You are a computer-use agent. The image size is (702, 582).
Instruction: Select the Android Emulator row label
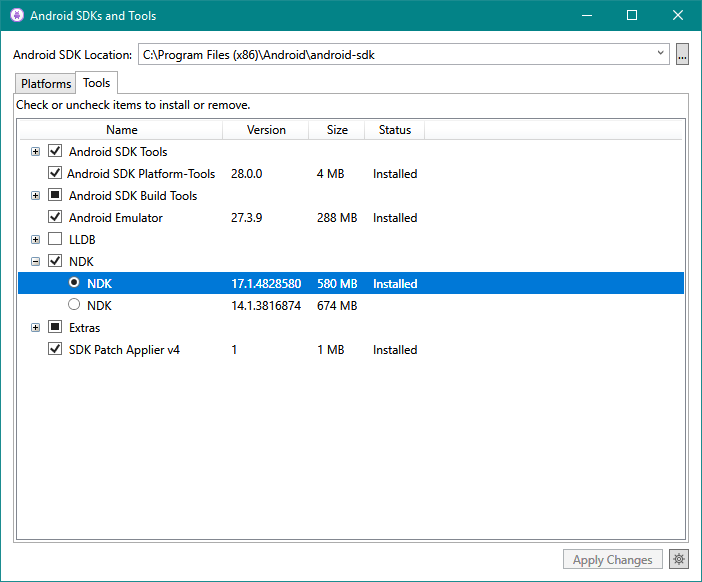point(116,218)
